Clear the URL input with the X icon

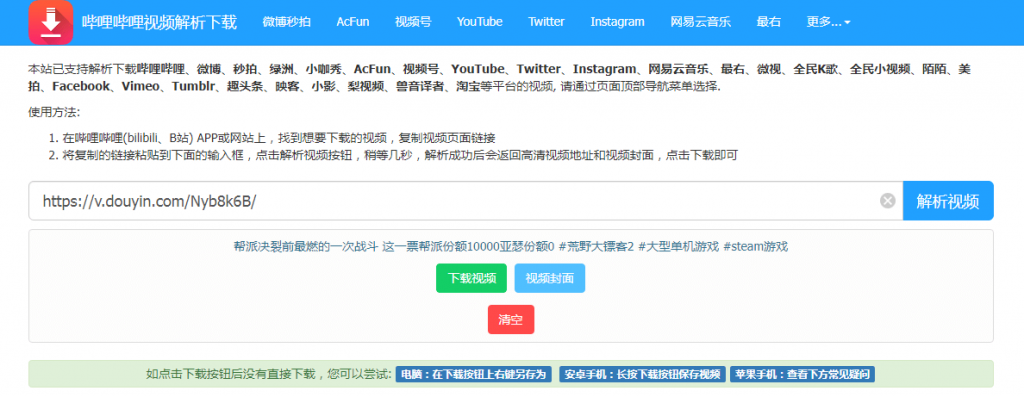click(887, 201)
